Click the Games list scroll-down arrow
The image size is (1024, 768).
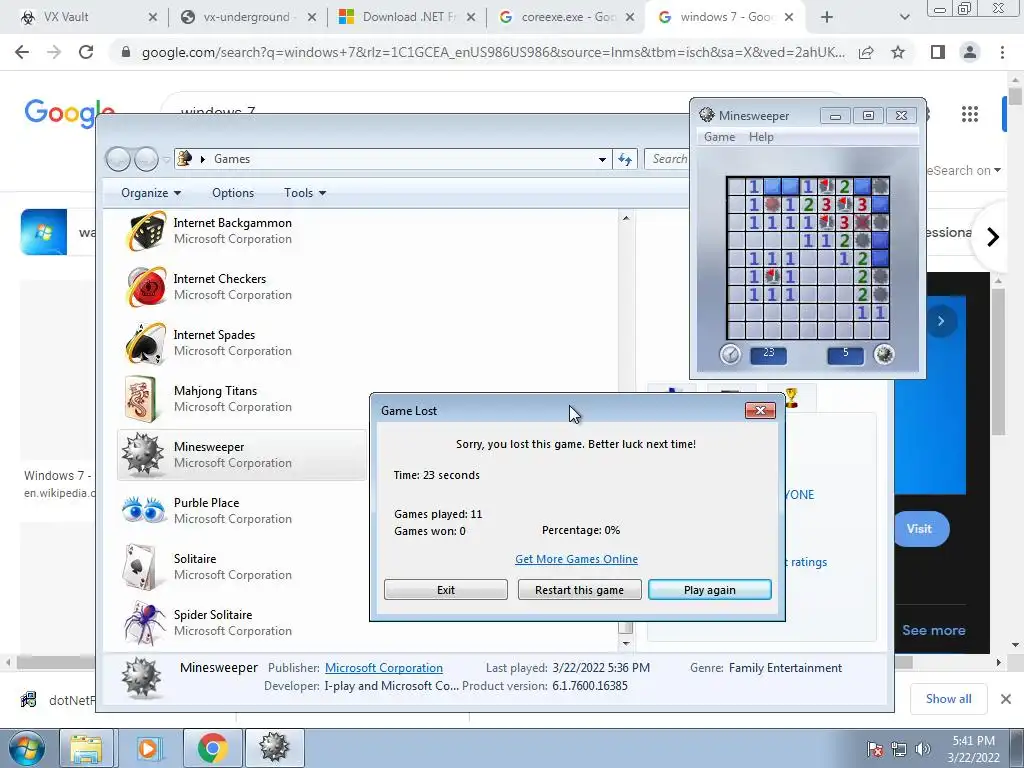[x=626, y=643]
